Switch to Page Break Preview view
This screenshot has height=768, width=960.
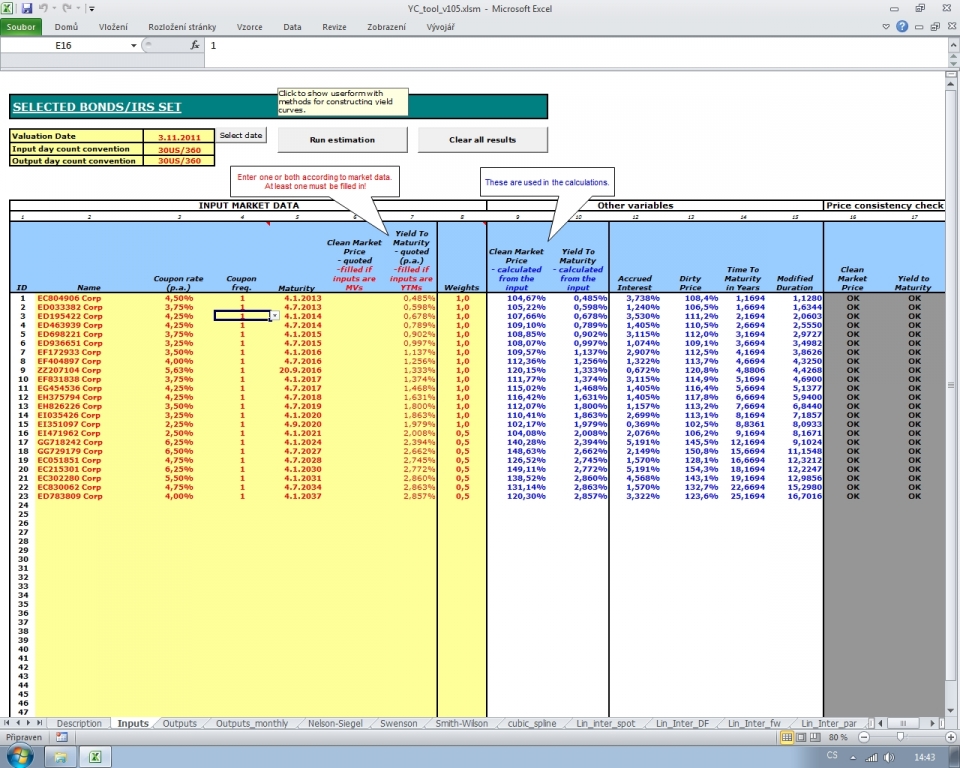(815, 737)
